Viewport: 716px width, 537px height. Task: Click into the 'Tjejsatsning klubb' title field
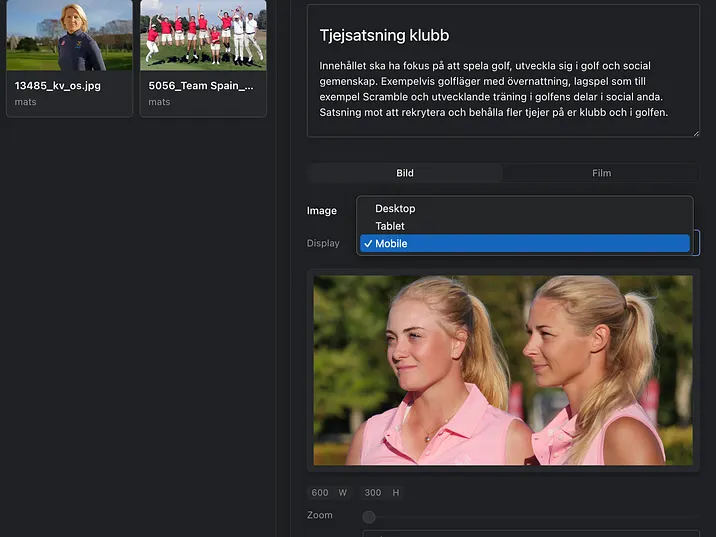coord(384,35)
